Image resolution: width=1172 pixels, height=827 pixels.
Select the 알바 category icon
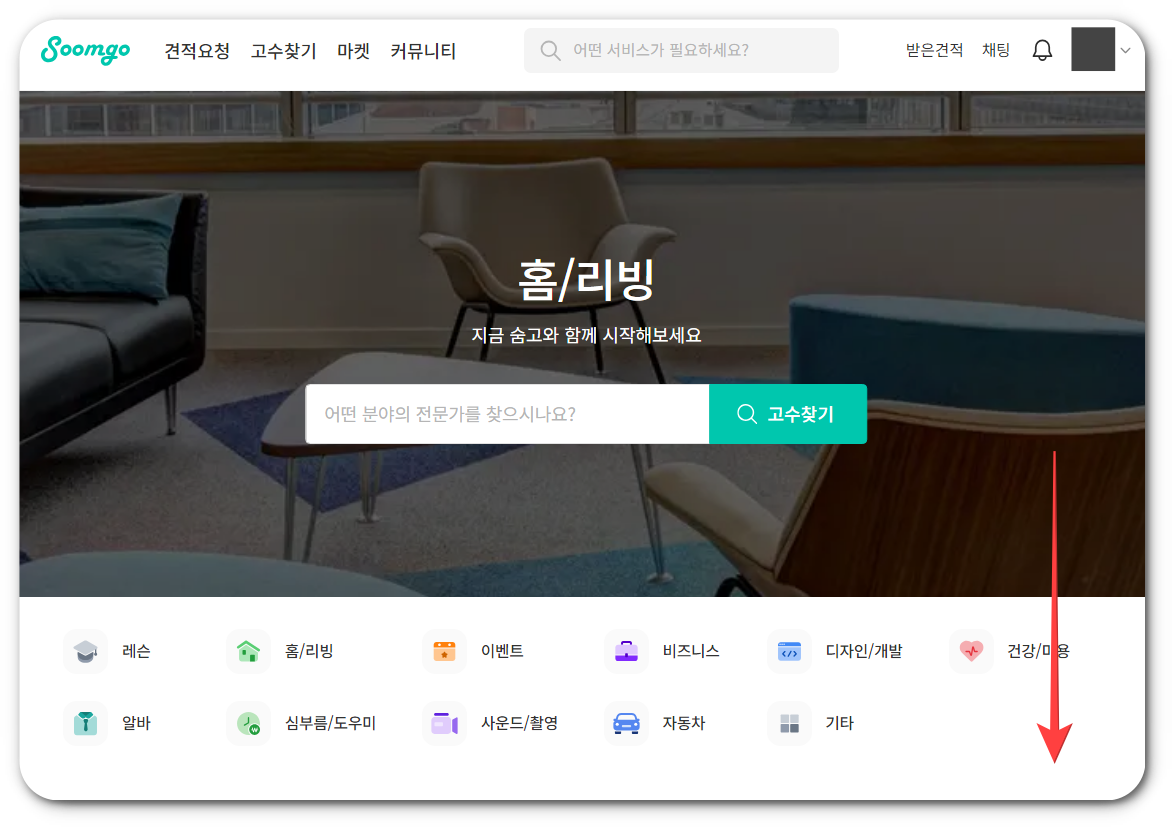click(x=85, y=723)
